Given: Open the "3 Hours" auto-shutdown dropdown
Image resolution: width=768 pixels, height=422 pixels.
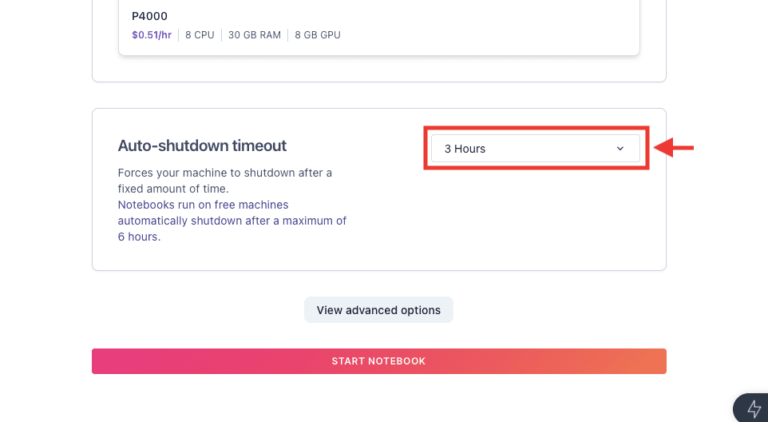Looking at the screenshot, I should pyautogui.click(x=535, y=149).
